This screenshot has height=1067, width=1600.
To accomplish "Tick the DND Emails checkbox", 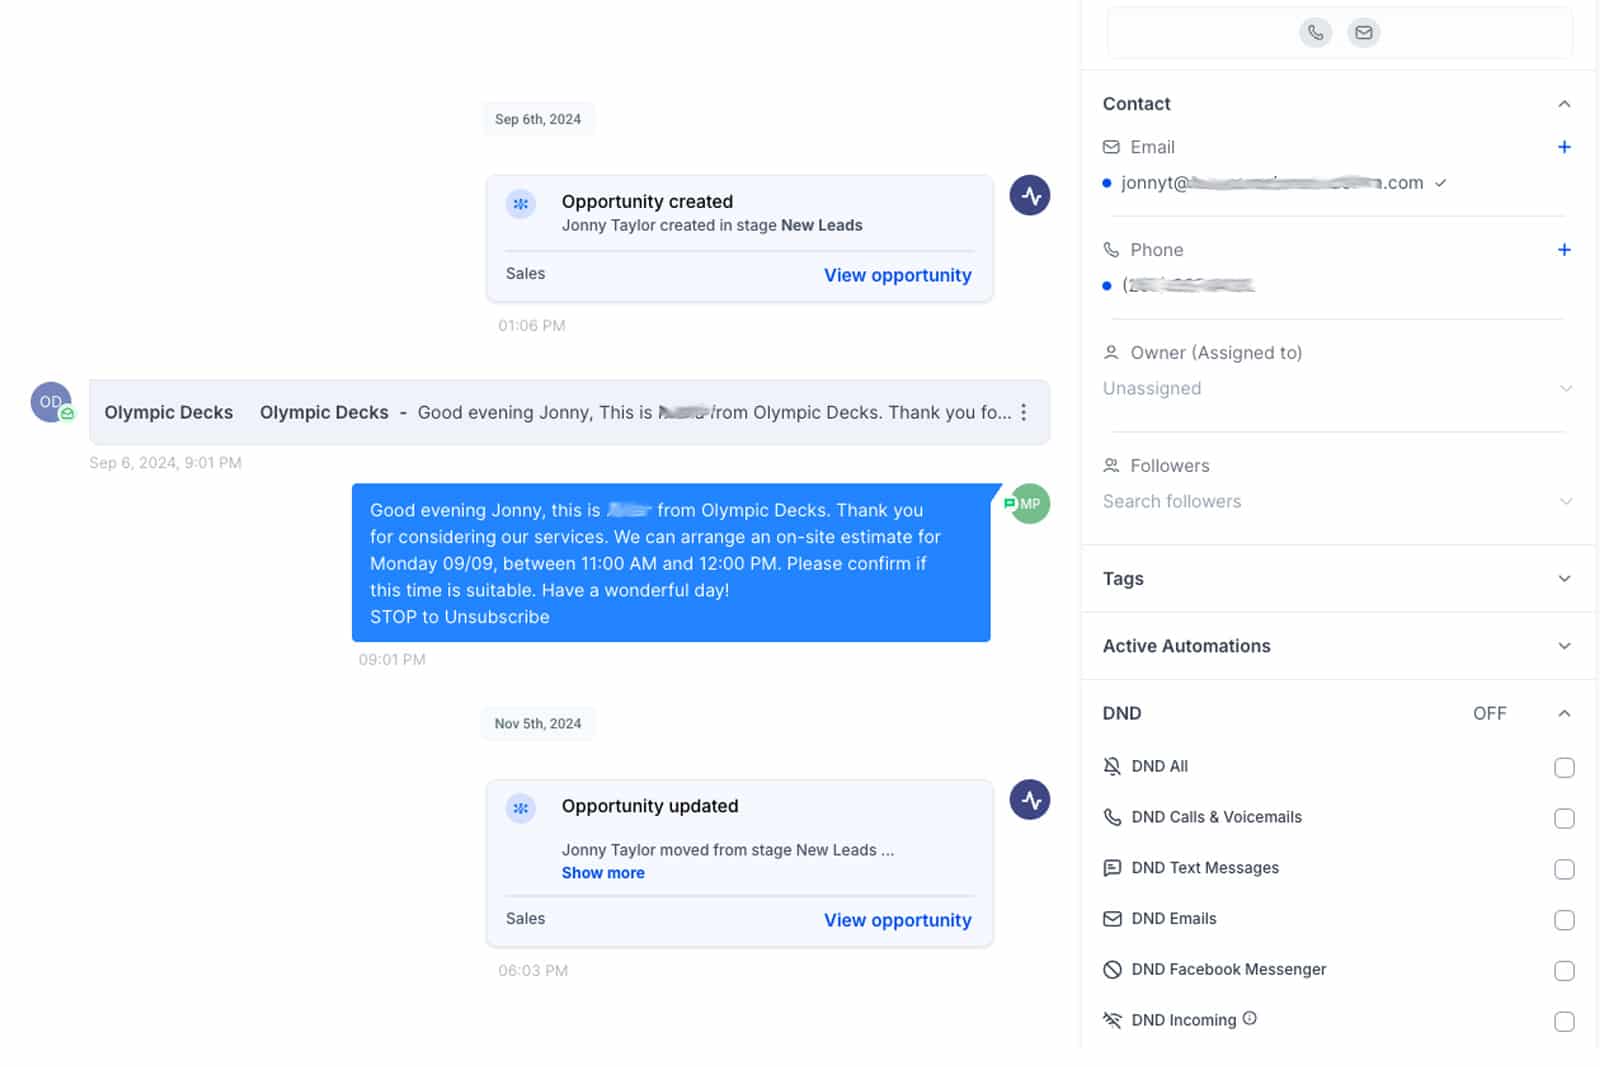I will 1564,920.
